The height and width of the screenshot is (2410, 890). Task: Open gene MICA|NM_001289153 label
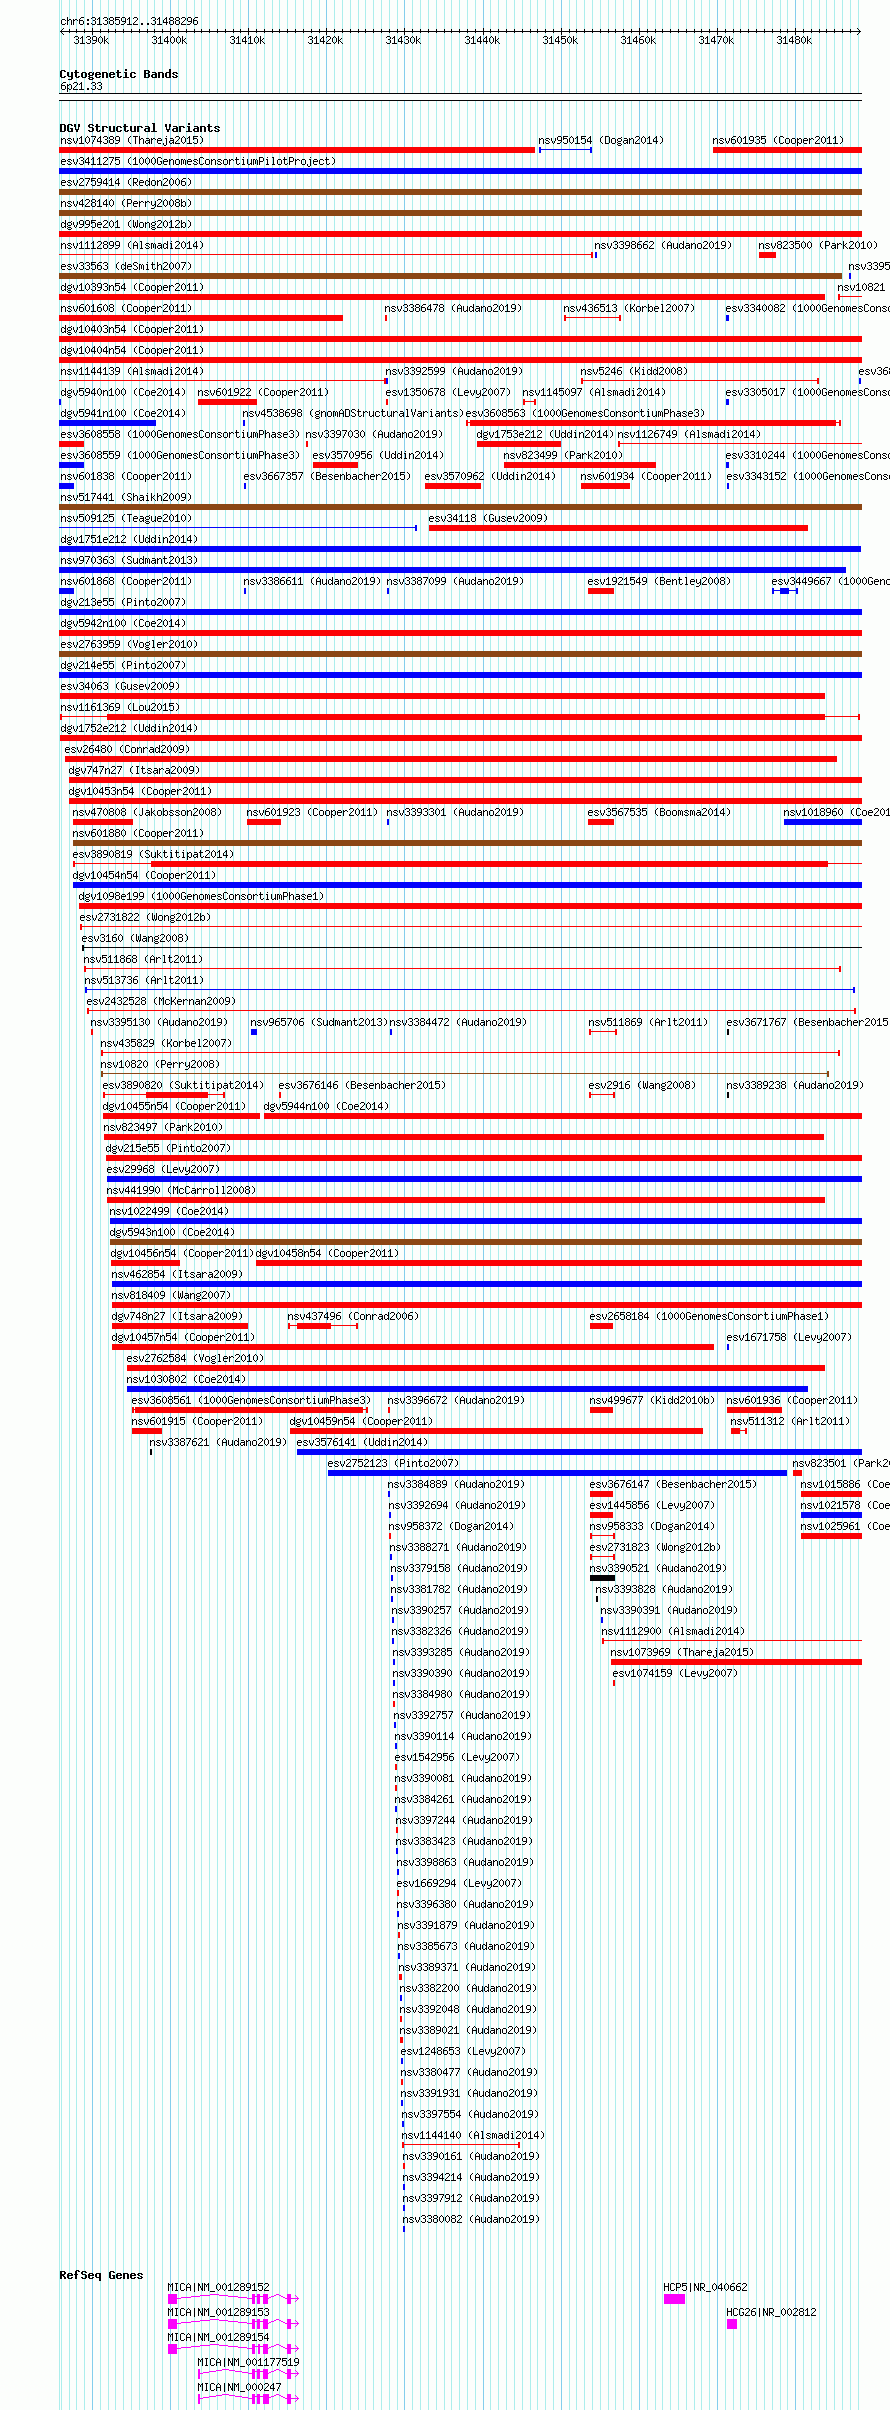218,2312
